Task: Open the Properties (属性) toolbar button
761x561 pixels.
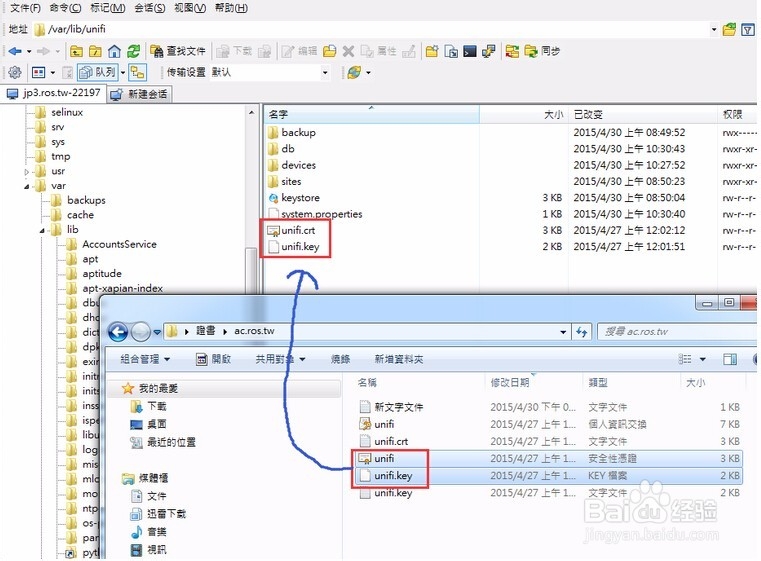Action: (379, 51)
